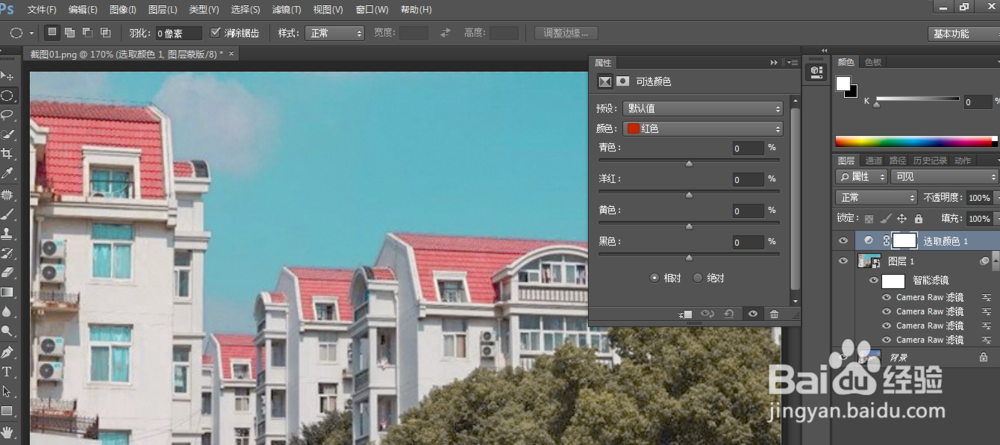Select the Path Selection tool
Viewport: 1000px width, 445px height.
coord(8,391)
